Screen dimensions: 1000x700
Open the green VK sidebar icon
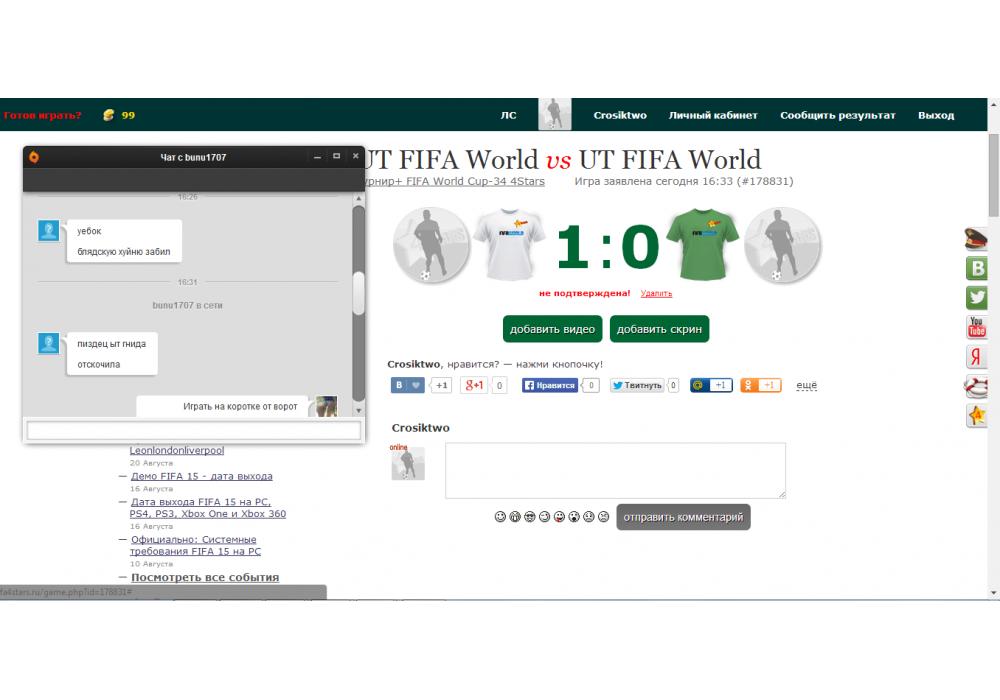point(976,268)
